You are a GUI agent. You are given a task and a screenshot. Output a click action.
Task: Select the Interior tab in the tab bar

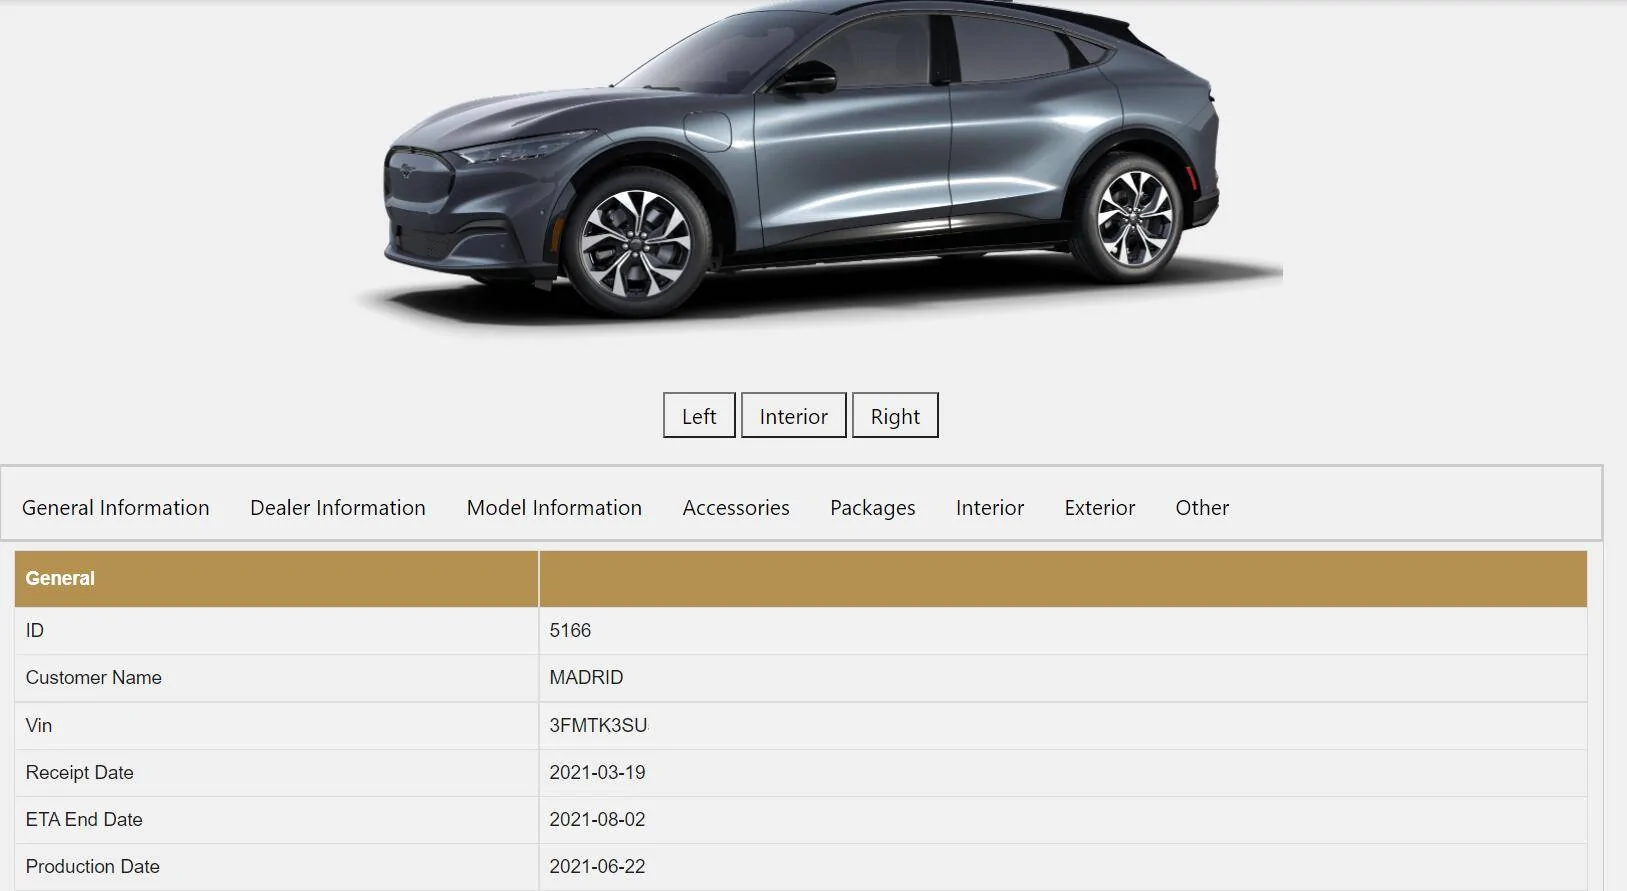(990, 507)
